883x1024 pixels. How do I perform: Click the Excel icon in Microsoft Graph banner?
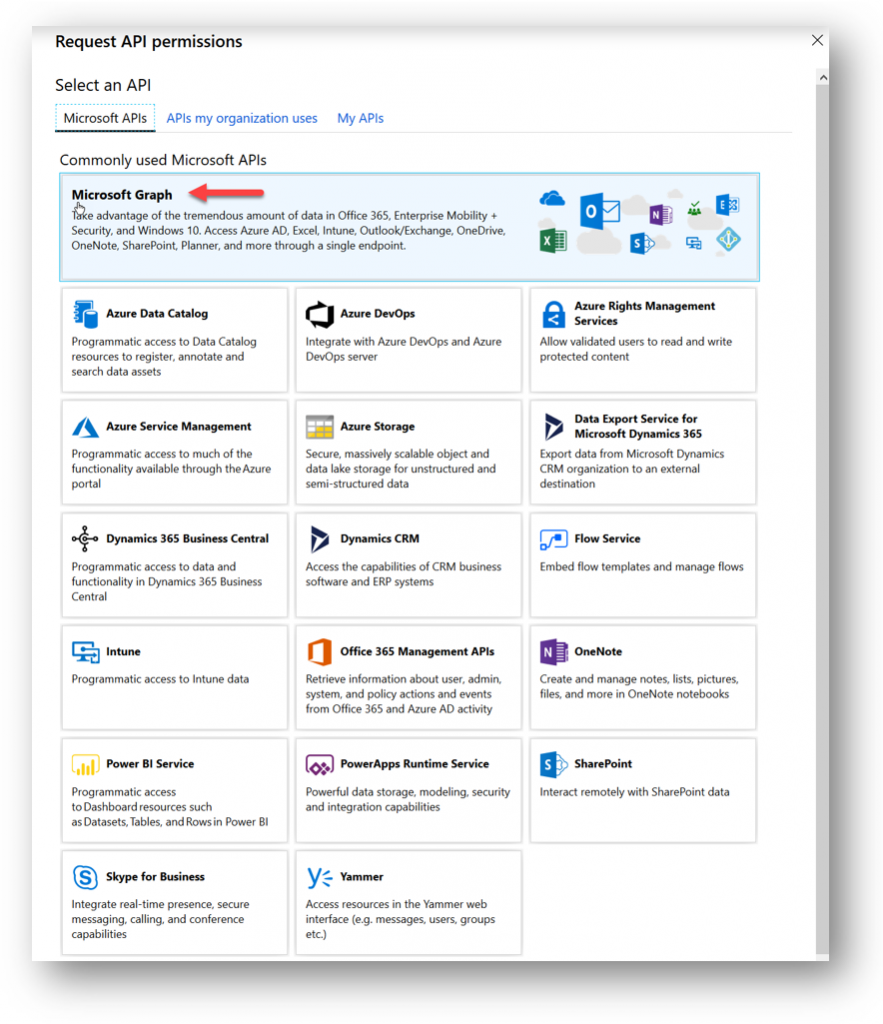click(553, 241)
